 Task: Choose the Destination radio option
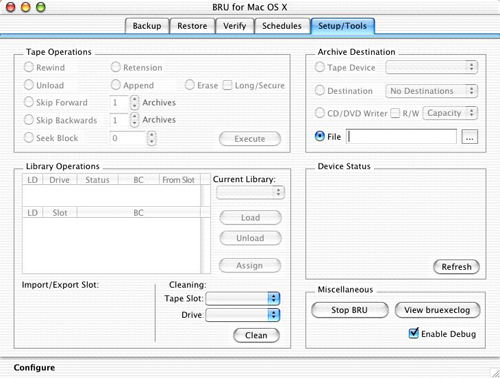pos(320,90)
